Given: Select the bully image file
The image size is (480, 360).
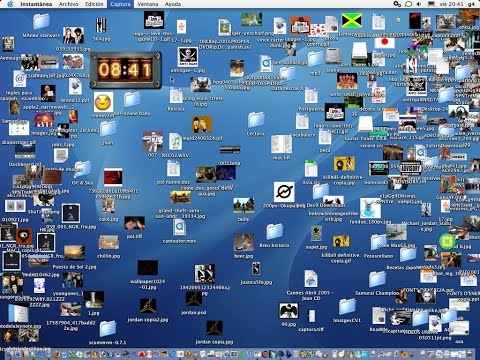Looking at the screenshot, I should pyautogui.click(x=244, y=206).
